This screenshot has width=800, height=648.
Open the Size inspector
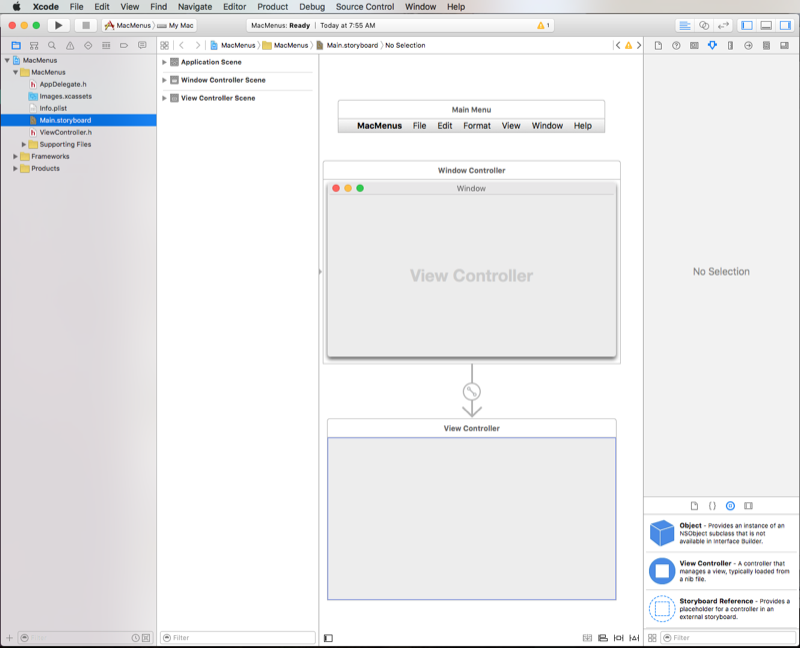click(x=730, y=44)
